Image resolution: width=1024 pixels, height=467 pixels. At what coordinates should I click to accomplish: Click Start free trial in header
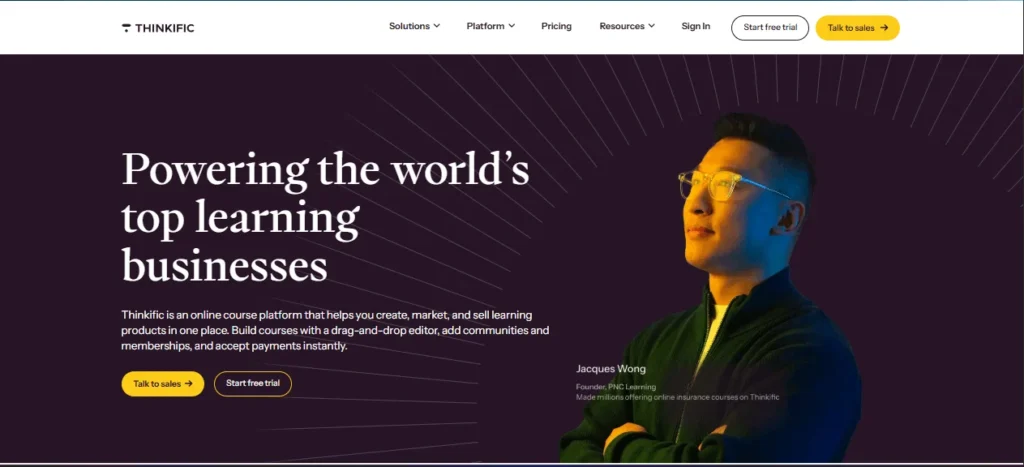click(x=770, y=28)
